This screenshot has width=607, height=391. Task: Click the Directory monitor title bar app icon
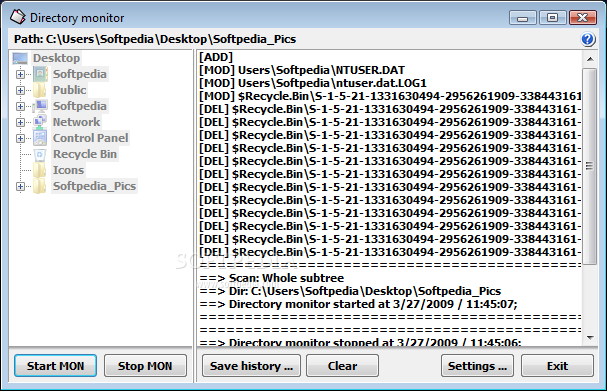(17, 17)
